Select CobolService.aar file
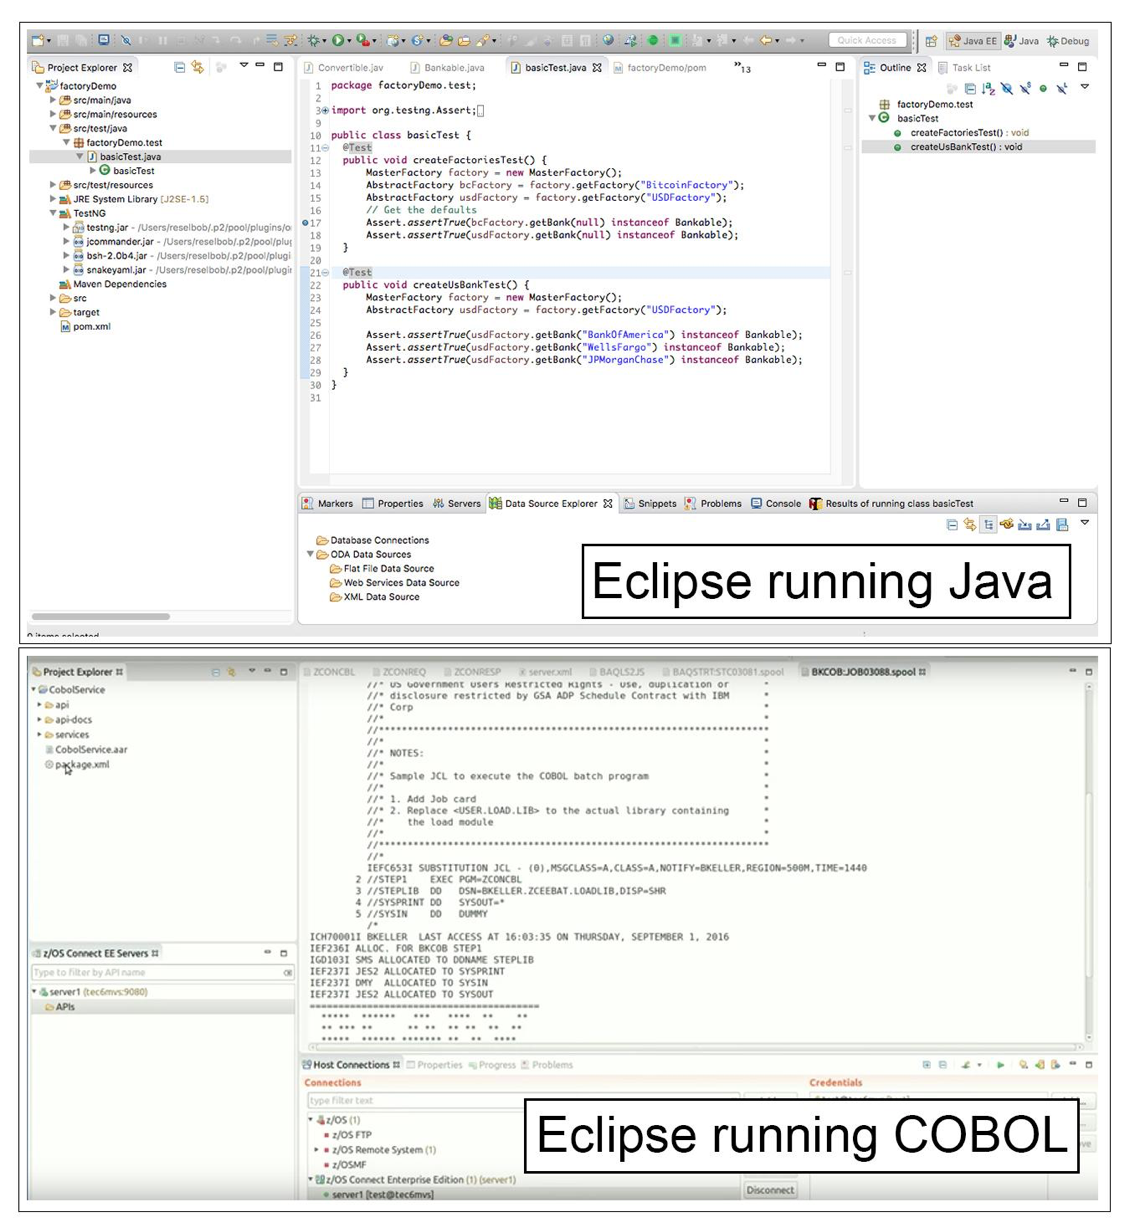The width and height of the screenshot is (1125, 1223). [x=86, y=749]
